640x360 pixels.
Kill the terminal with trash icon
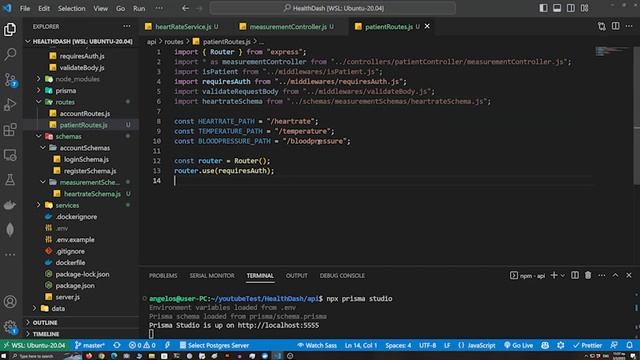(x=588, y=276)
